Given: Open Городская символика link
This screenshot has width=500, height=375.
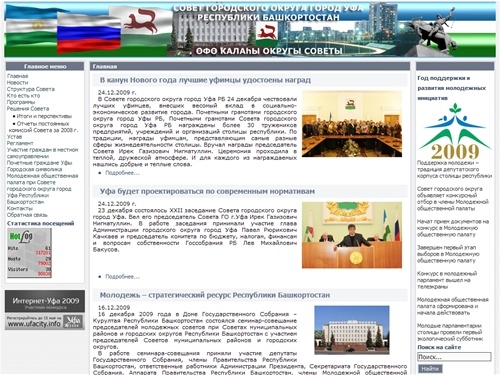Looking at the screenshot, I should 34,169.
